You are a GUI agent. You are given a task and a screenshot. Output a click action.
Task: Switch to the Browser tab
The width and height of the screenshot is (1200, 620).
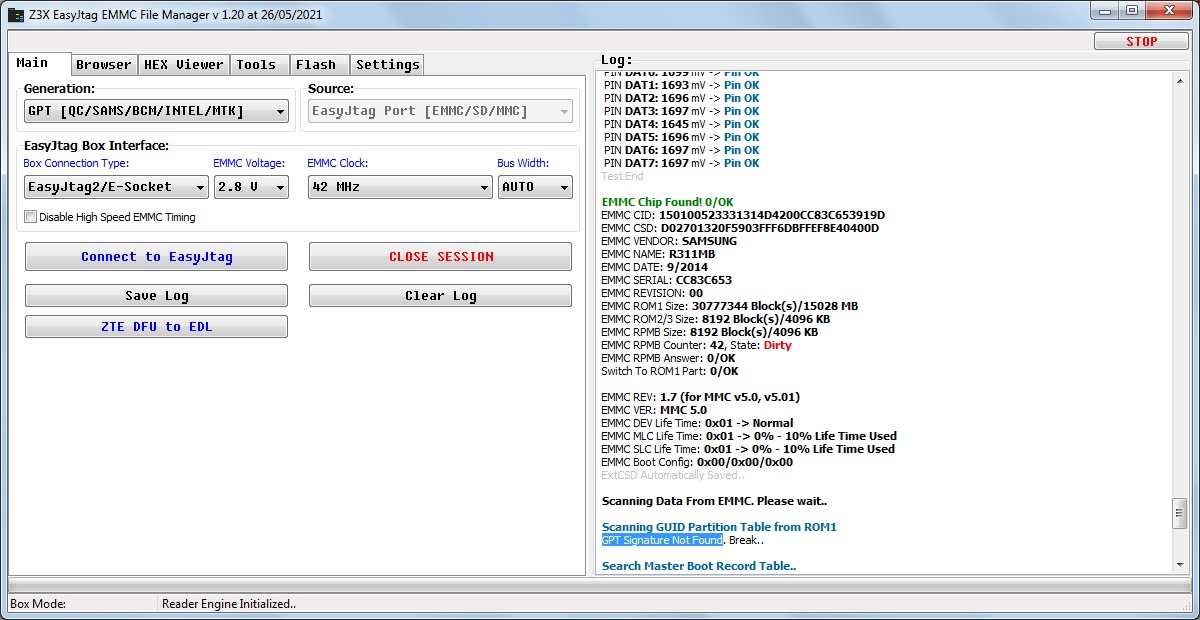104,65
